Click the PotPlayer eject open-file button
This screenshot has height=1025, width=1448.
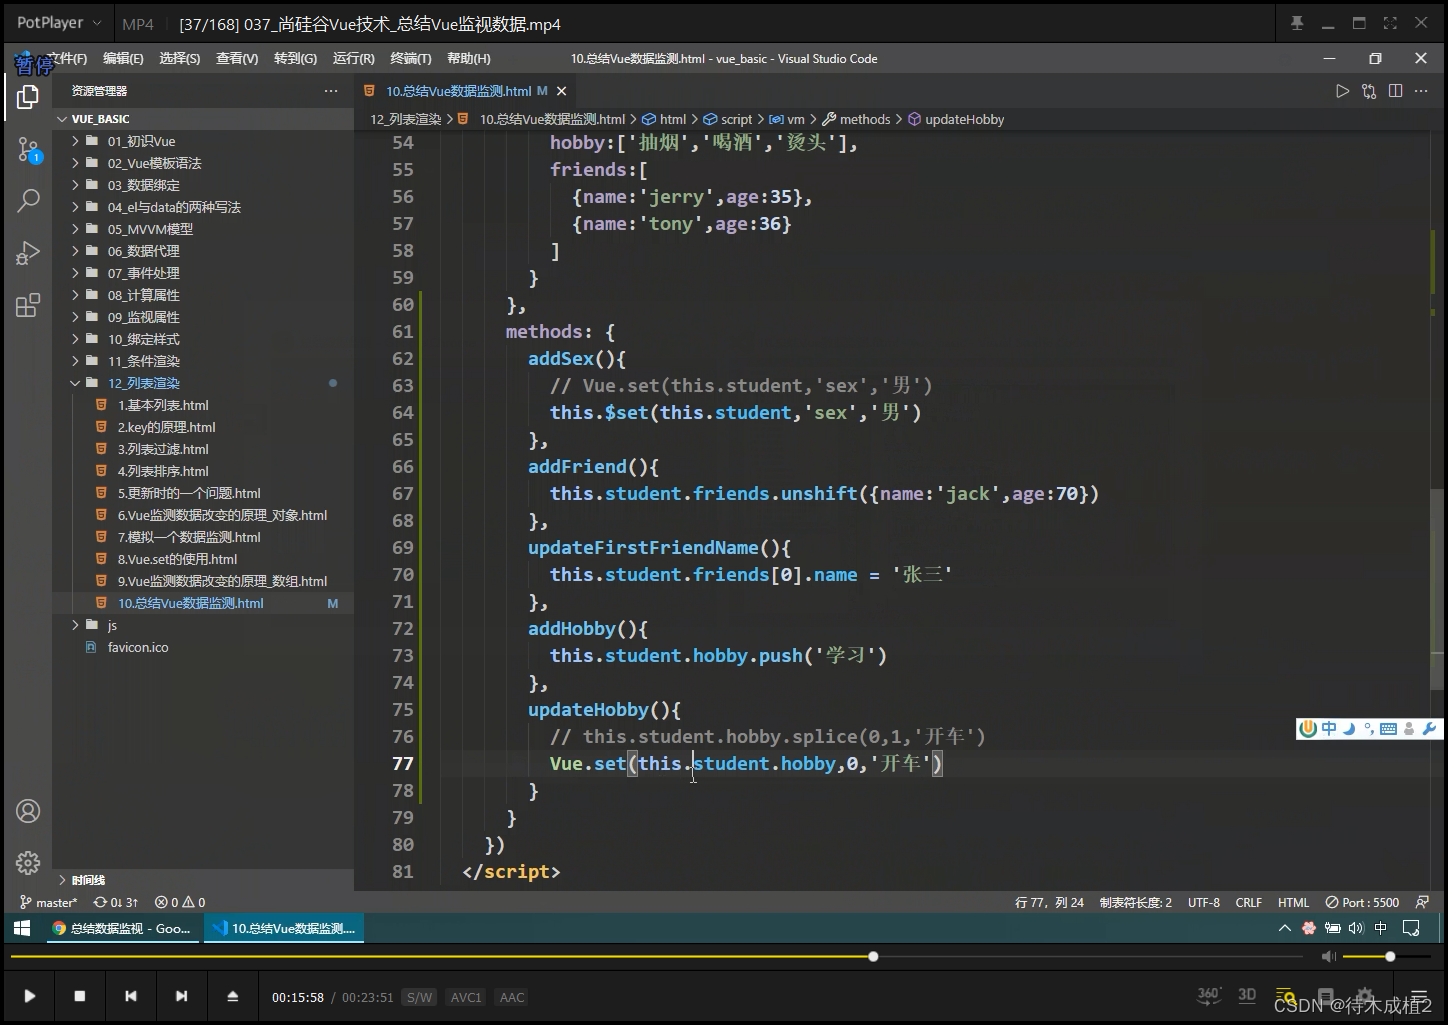click(x=232, y=996)
